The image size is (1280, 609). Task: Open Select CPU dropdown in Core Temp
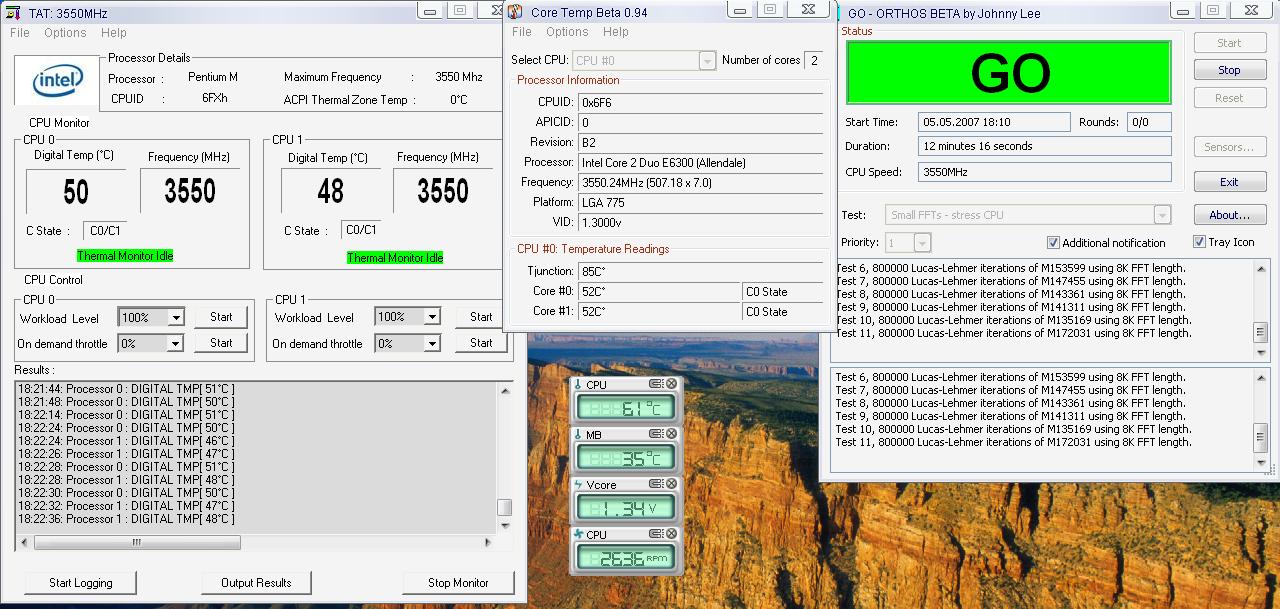coord(707,61)
